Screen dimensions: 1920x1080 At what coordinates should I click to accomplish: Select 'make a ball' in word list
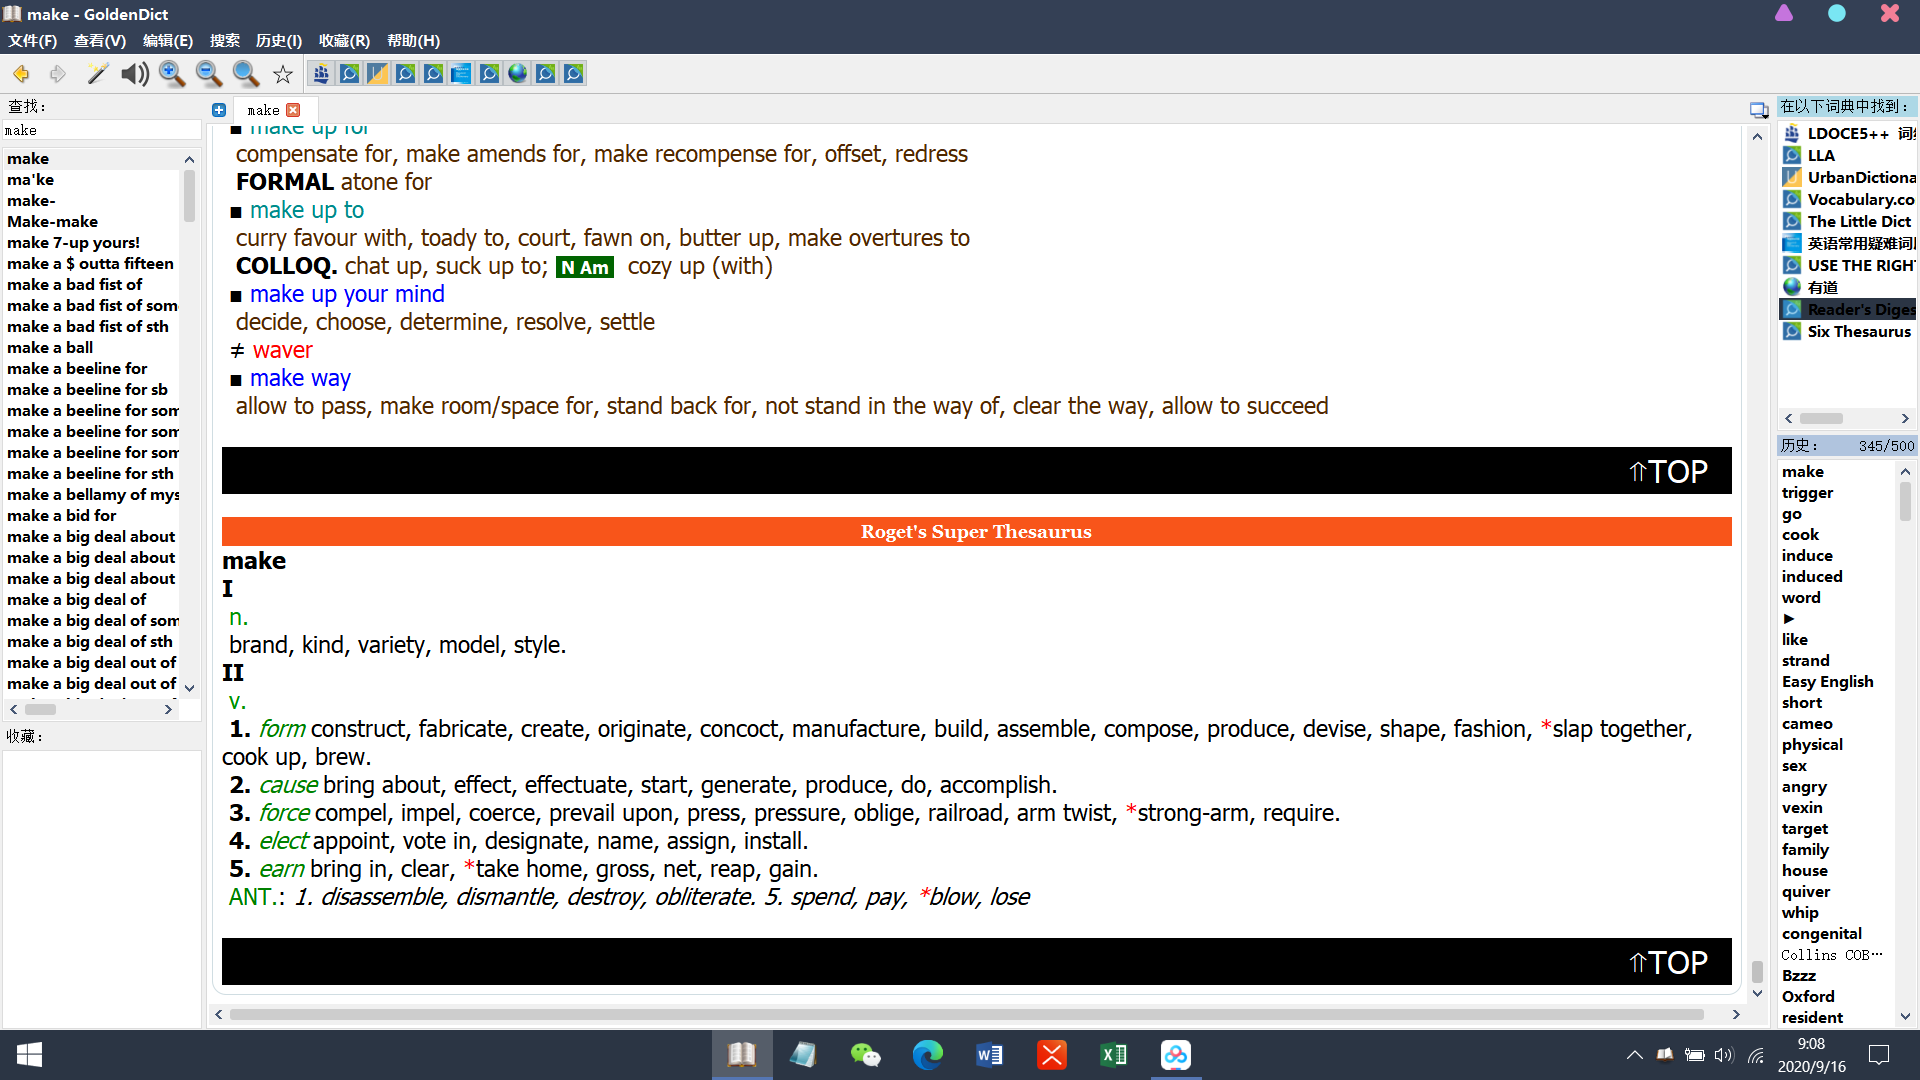pos(50,347)
